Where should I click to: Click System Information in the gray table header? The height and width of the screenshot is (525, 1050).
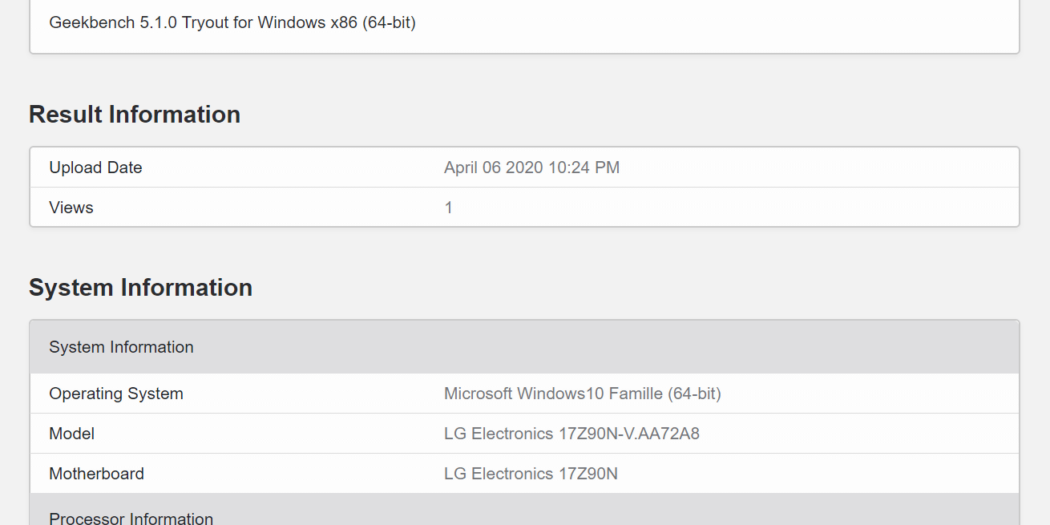[x=121, y=347]
